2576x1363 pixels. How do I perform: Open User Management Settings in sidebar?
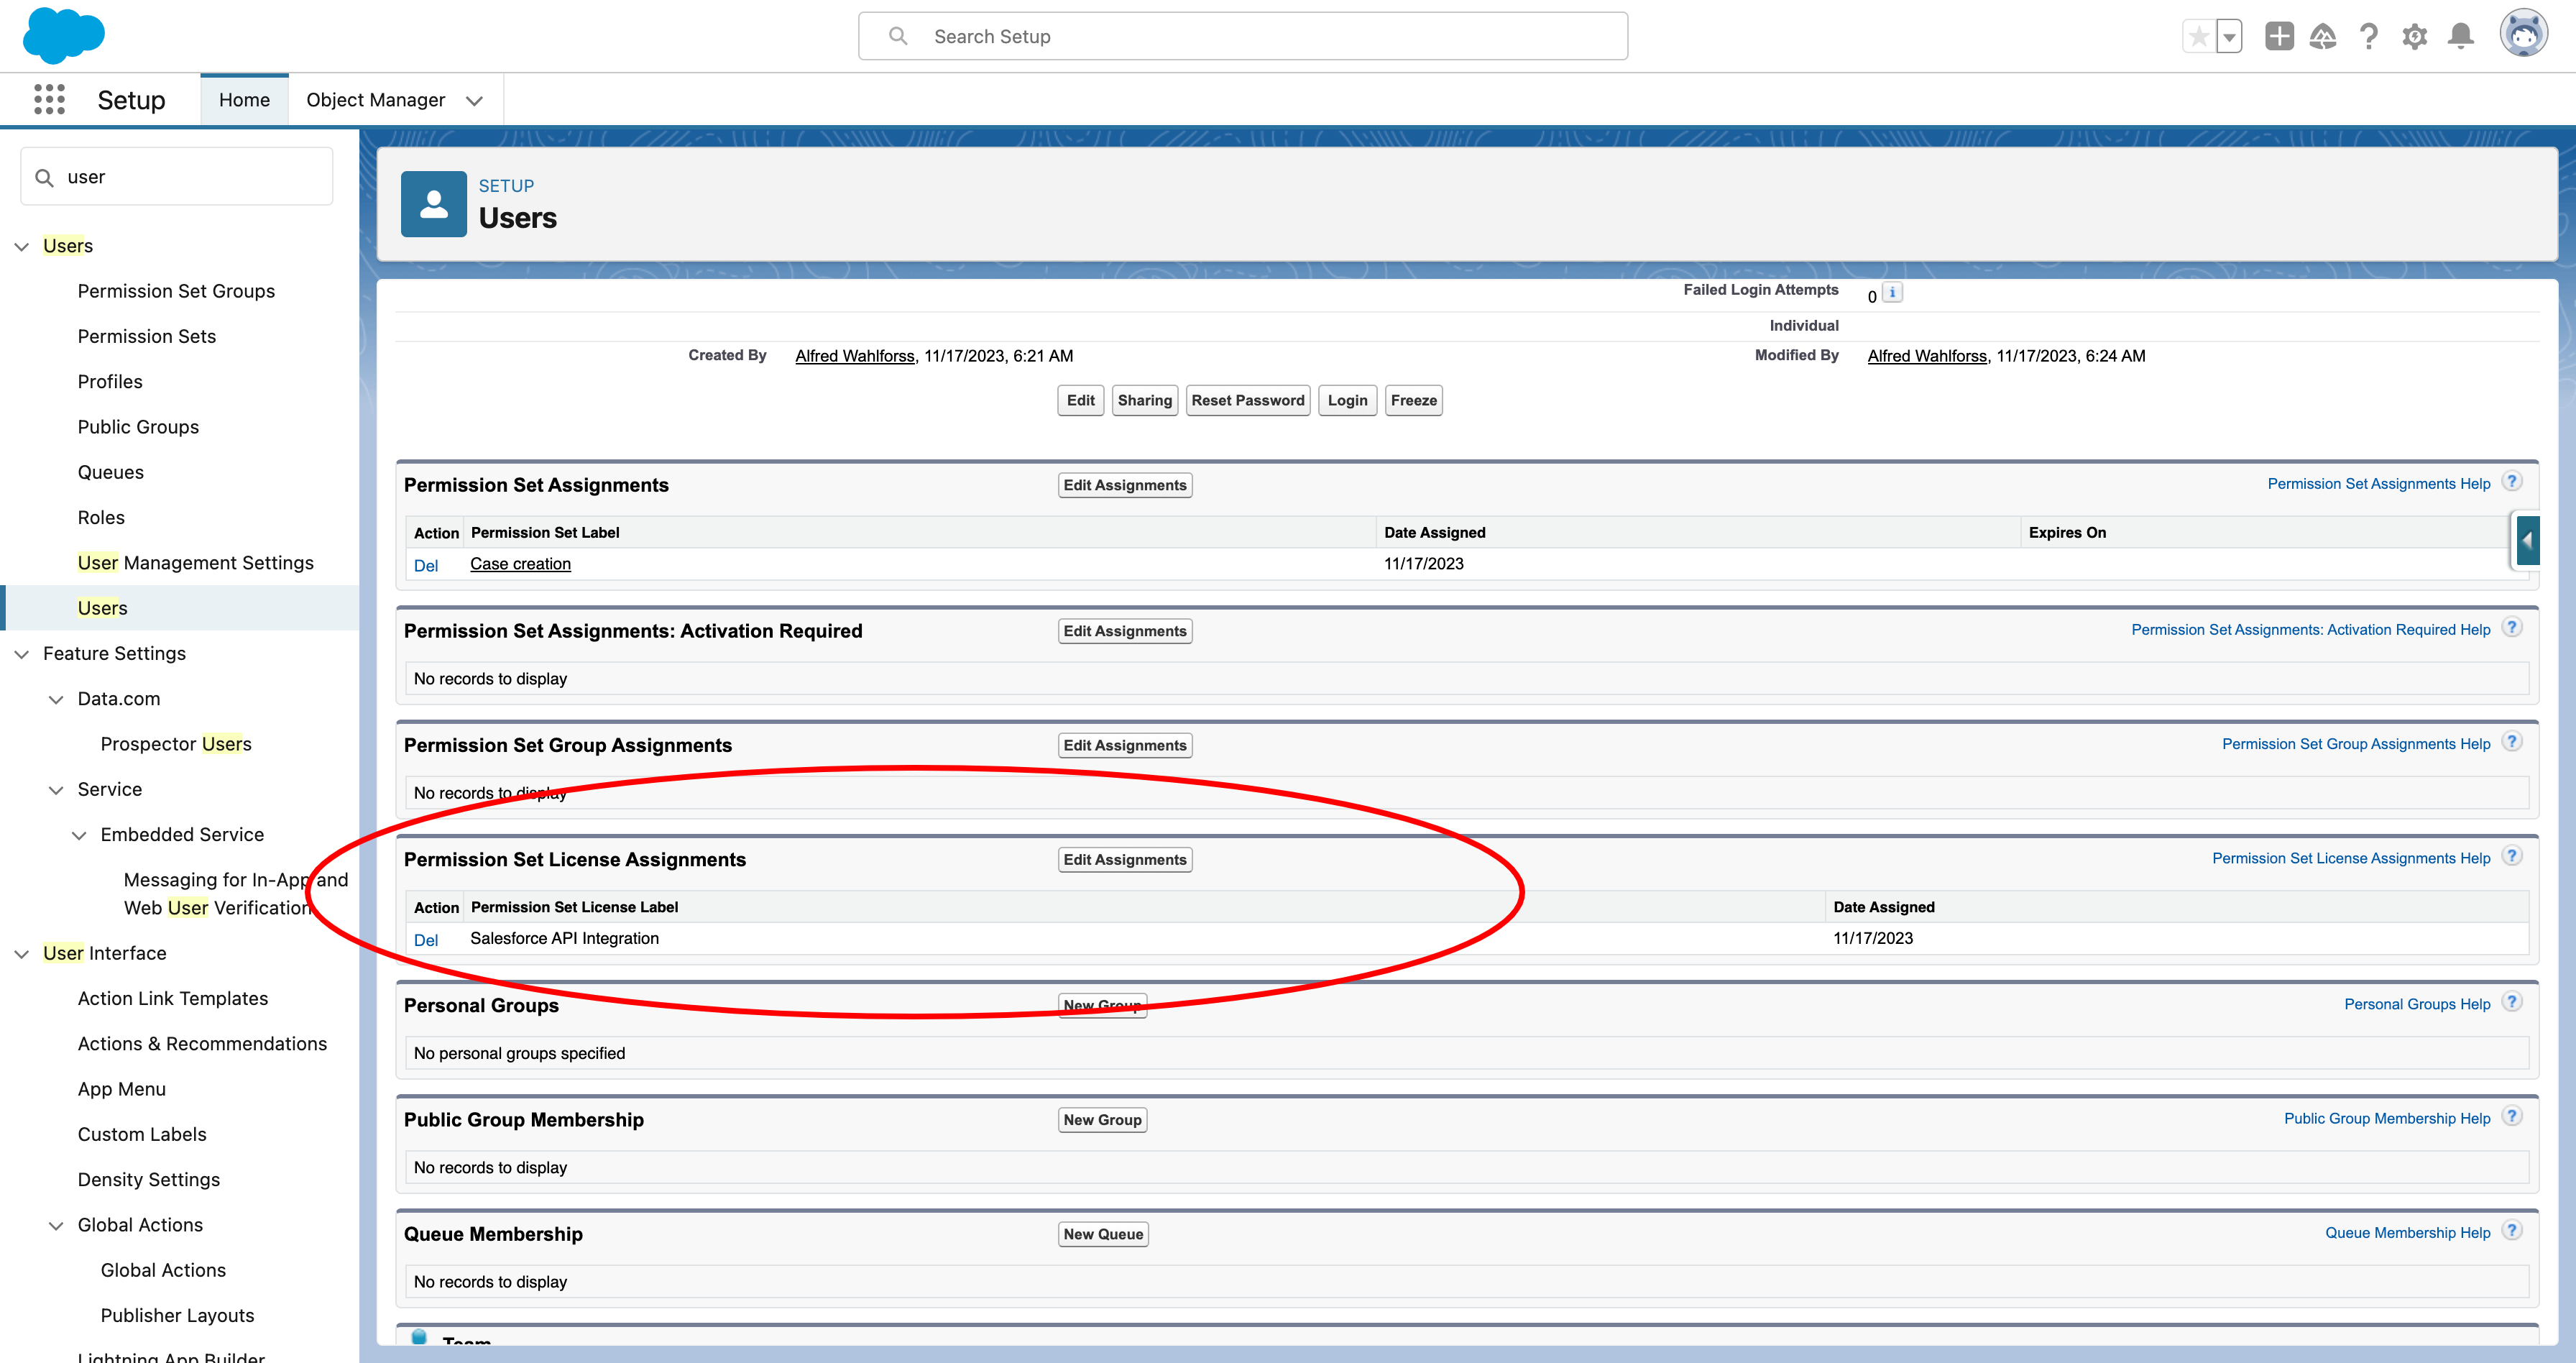coord(196,563)
